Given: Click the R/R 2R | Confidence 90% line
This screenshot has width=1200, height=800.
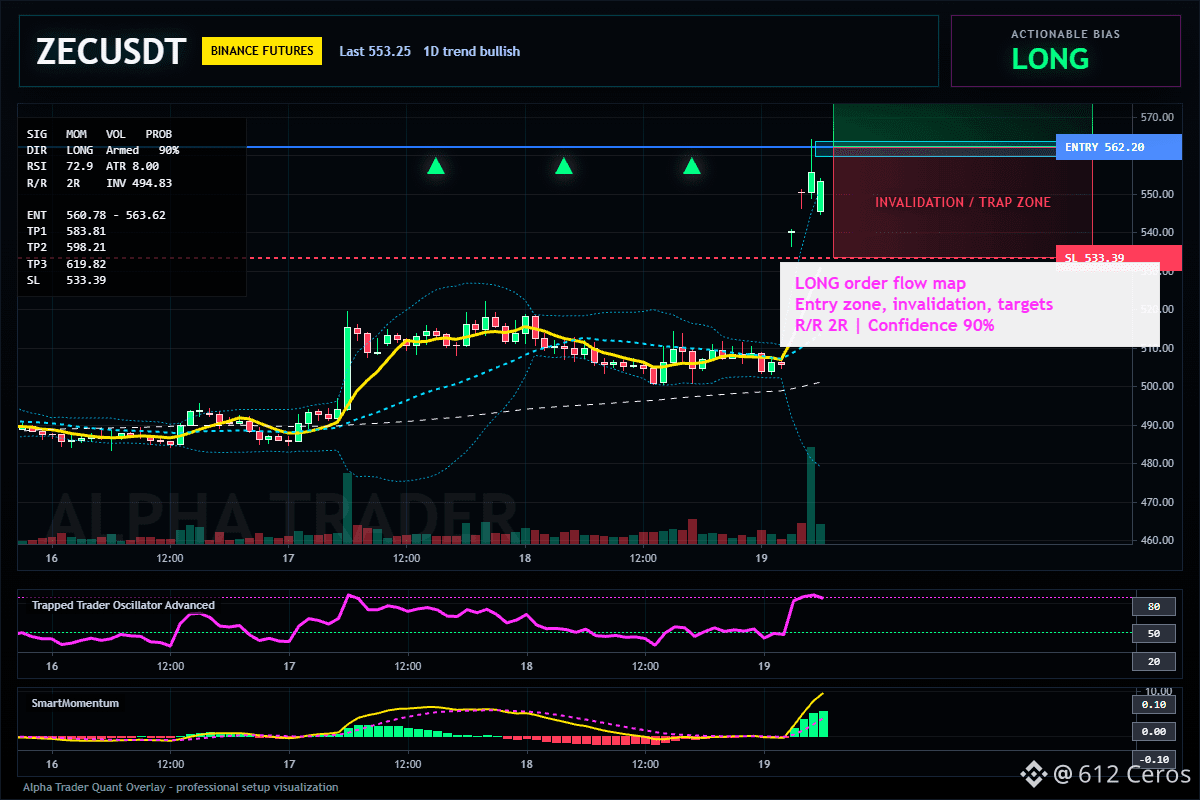Looking at the screenshot, I should click(x=894, y=325).
